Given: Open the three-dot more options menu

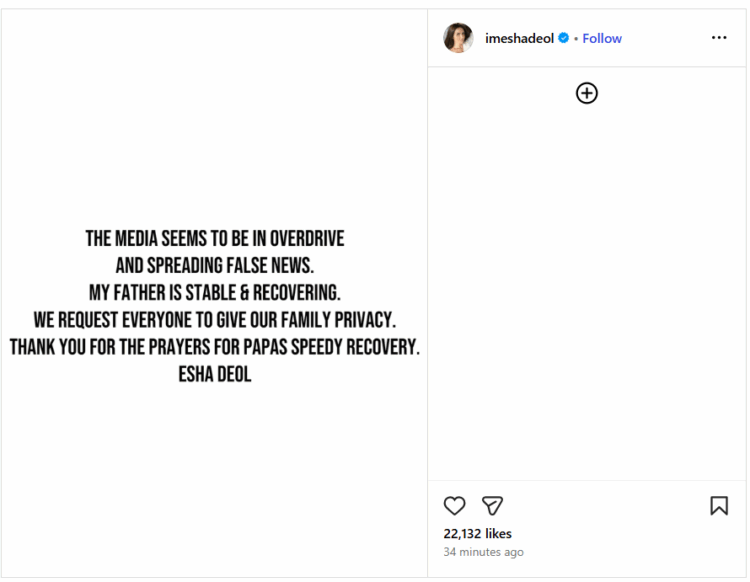Looking at the screenshot, I should 719,38.
